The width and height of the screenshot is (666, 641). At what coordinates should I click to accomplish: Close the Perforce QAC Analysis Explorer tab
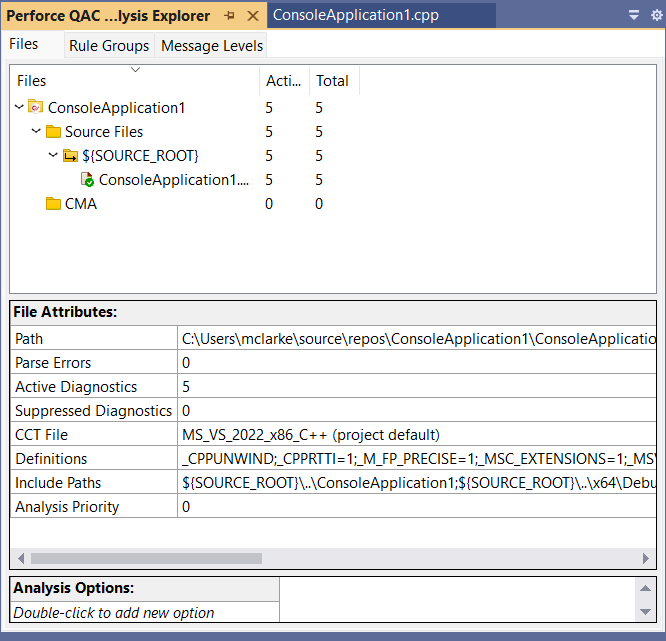pos(252,16)
